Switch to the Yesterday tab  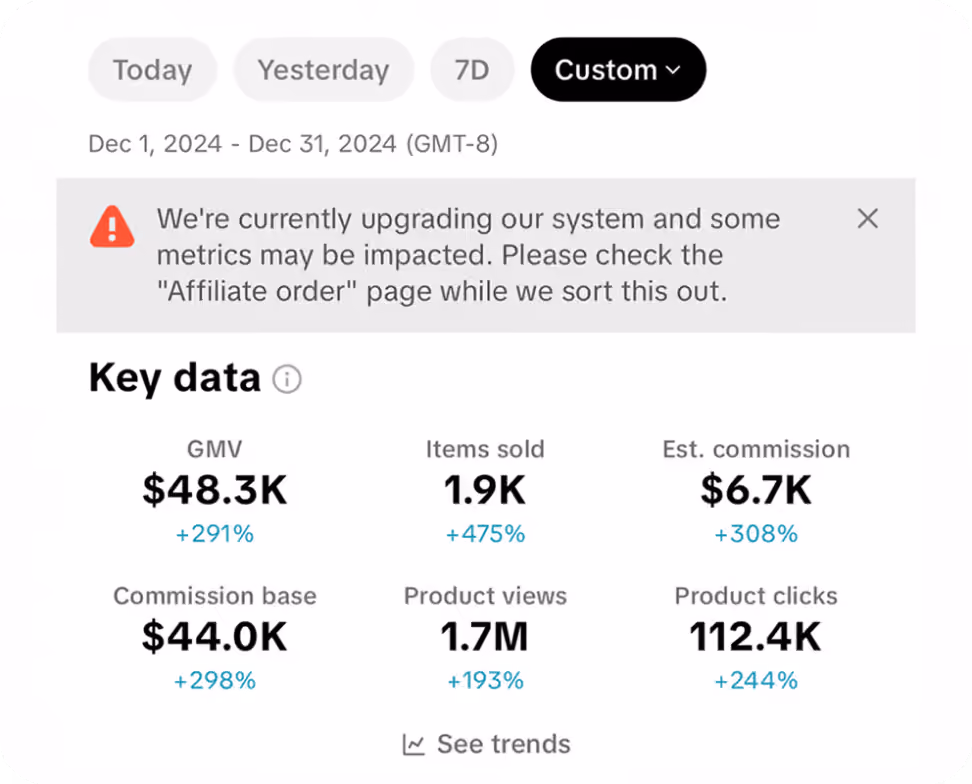pos(324,69)
